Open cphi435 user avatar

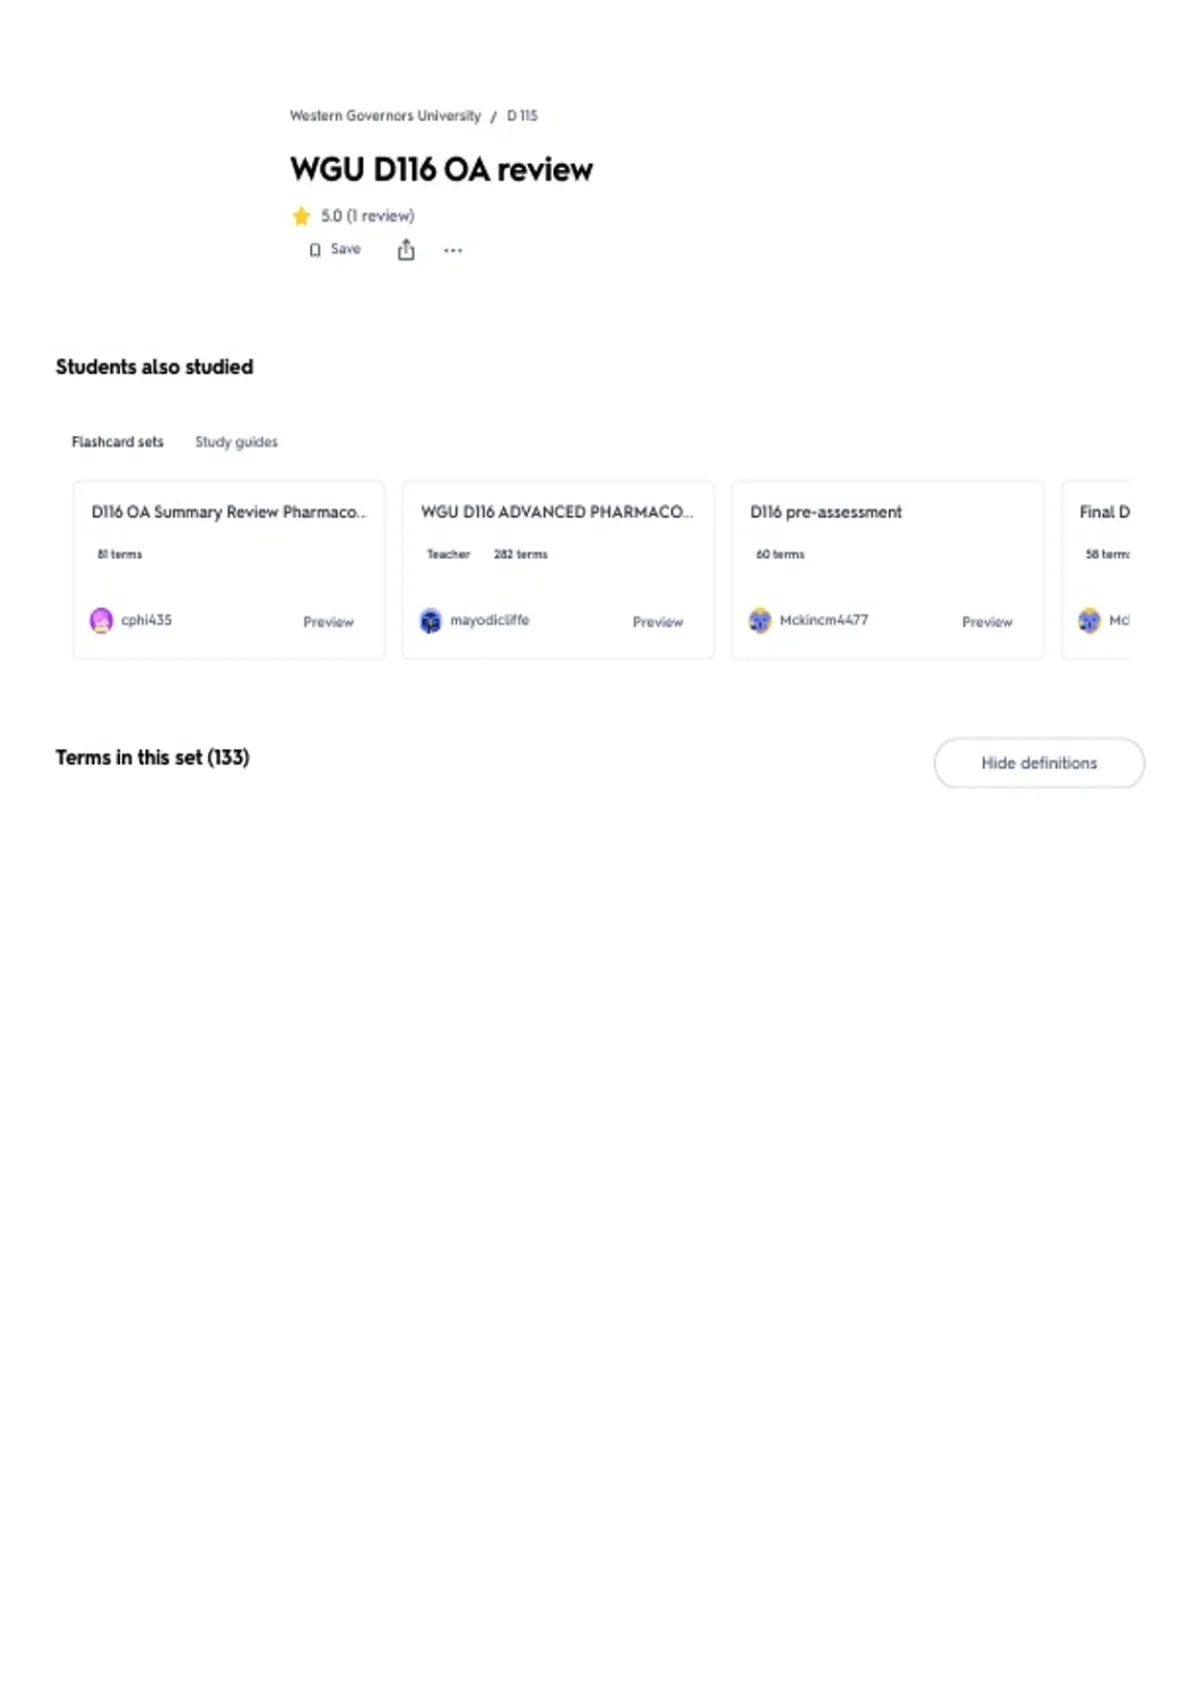point(101,621)
